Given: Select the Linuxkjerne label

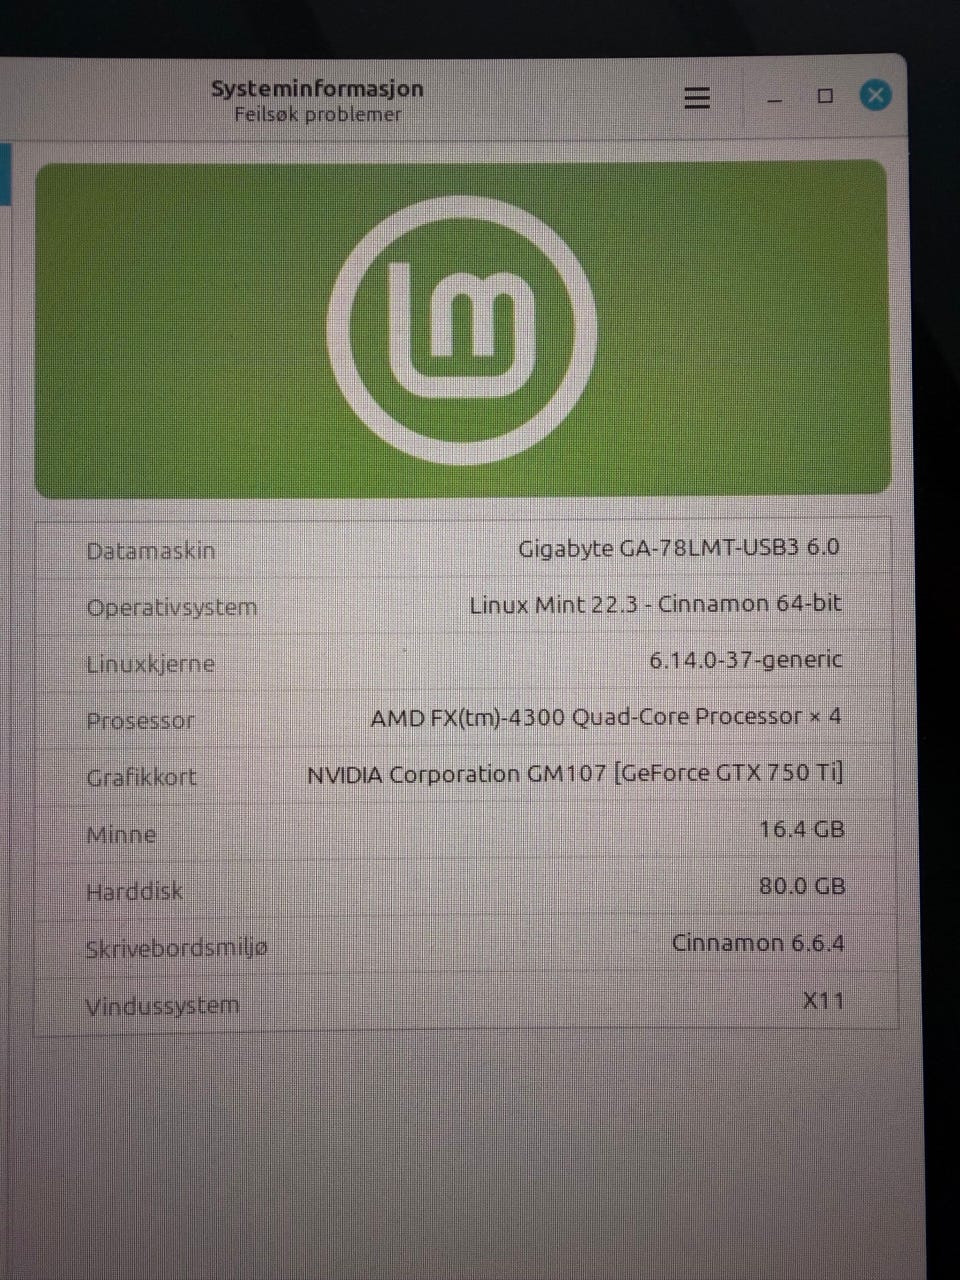Looking at the screenshot, I should (x=150, y=664).
